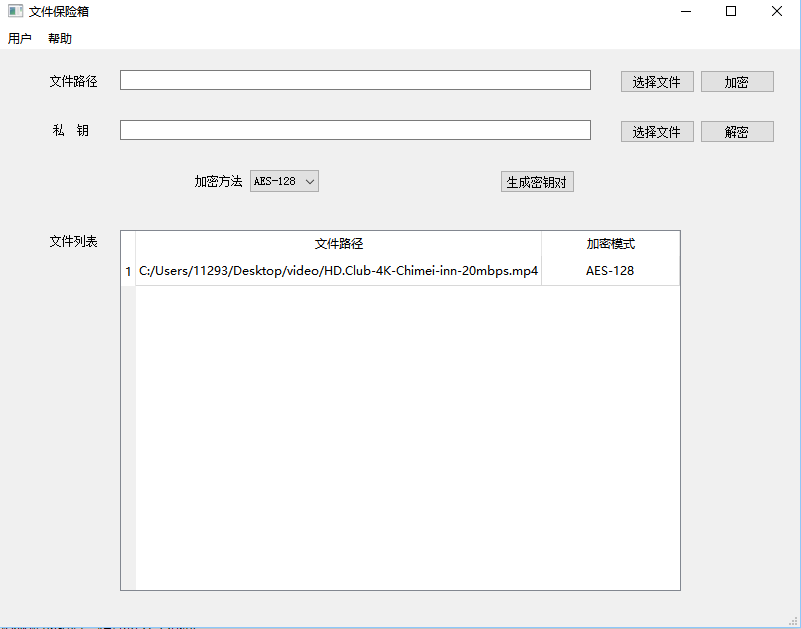Screen dimensions: 801x629
Task: Maximize the 文件保险箱 window
Action: coord(731,11)
